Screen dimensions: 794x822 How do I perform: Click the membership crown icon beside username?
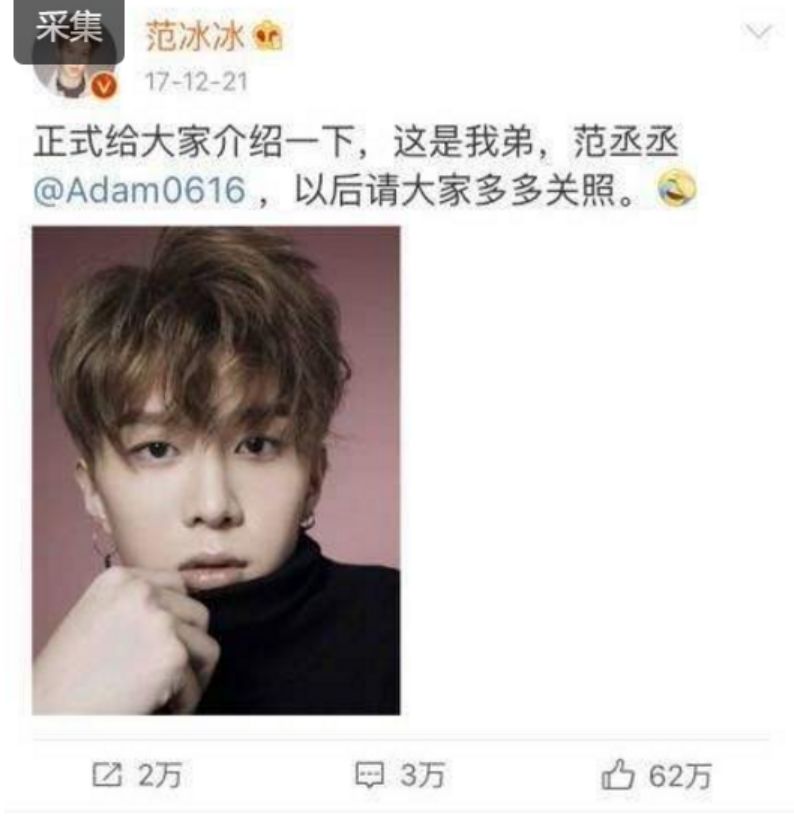tap(268, 37)
